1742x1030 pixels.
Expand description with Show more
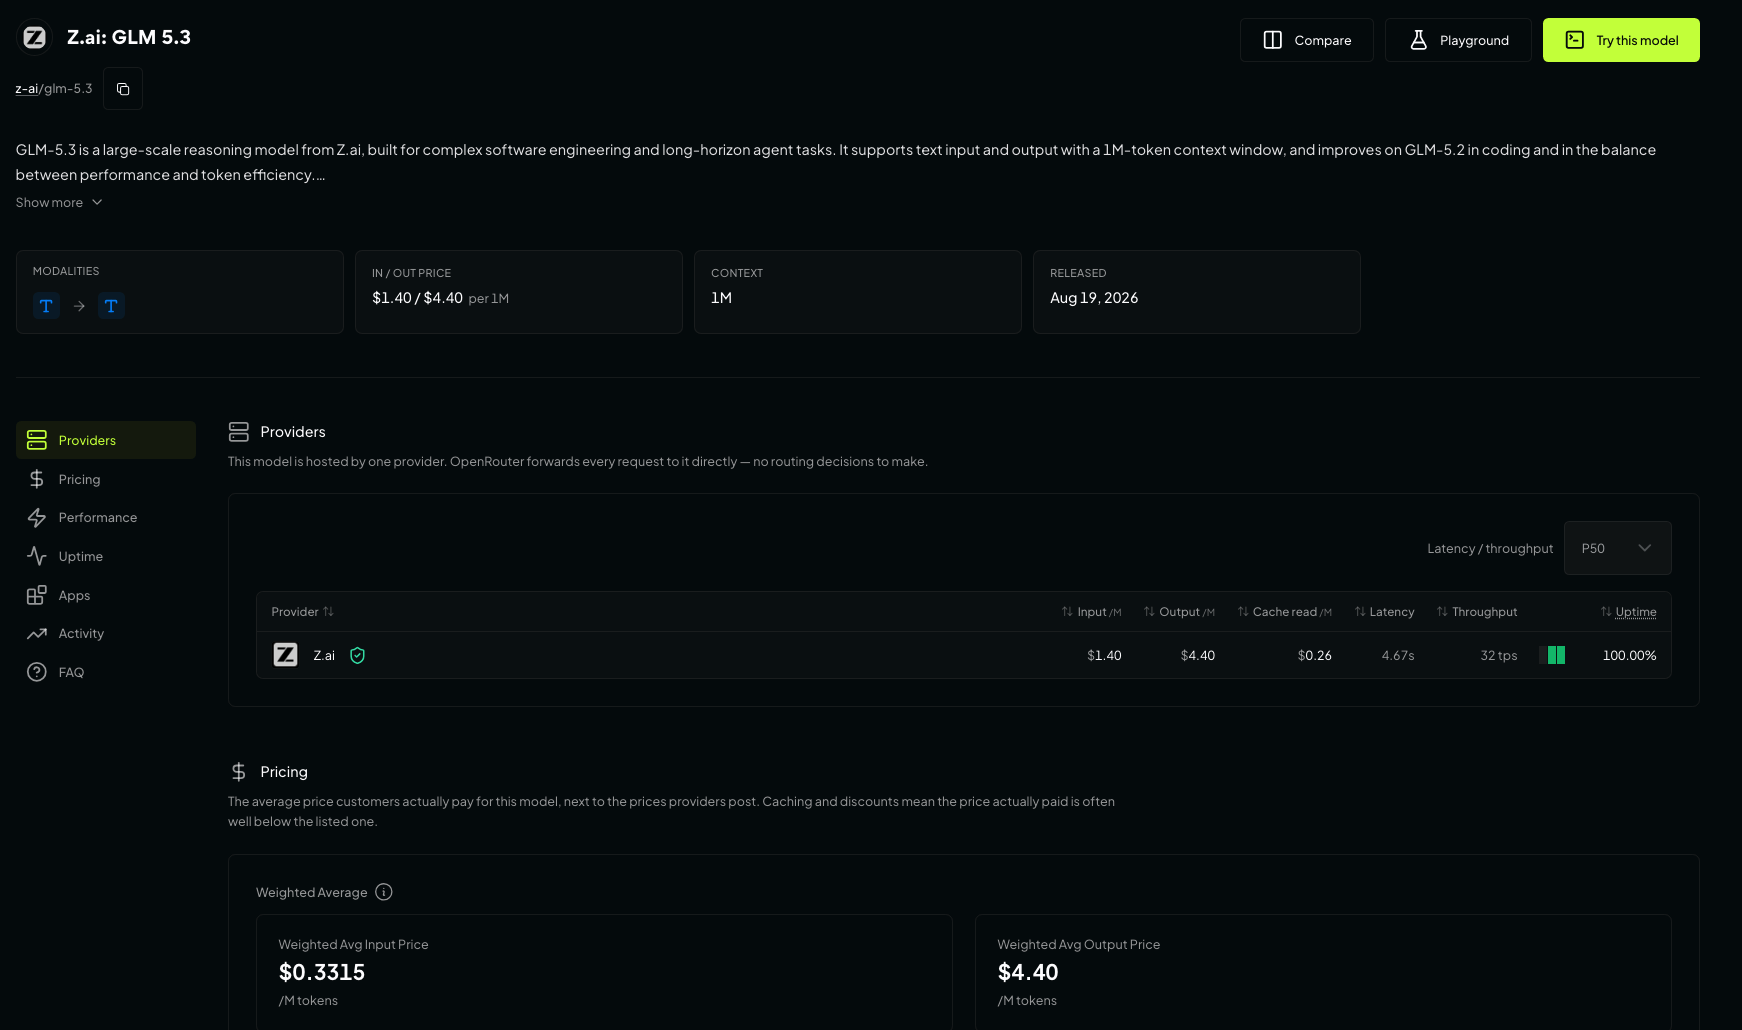point(59,202)
